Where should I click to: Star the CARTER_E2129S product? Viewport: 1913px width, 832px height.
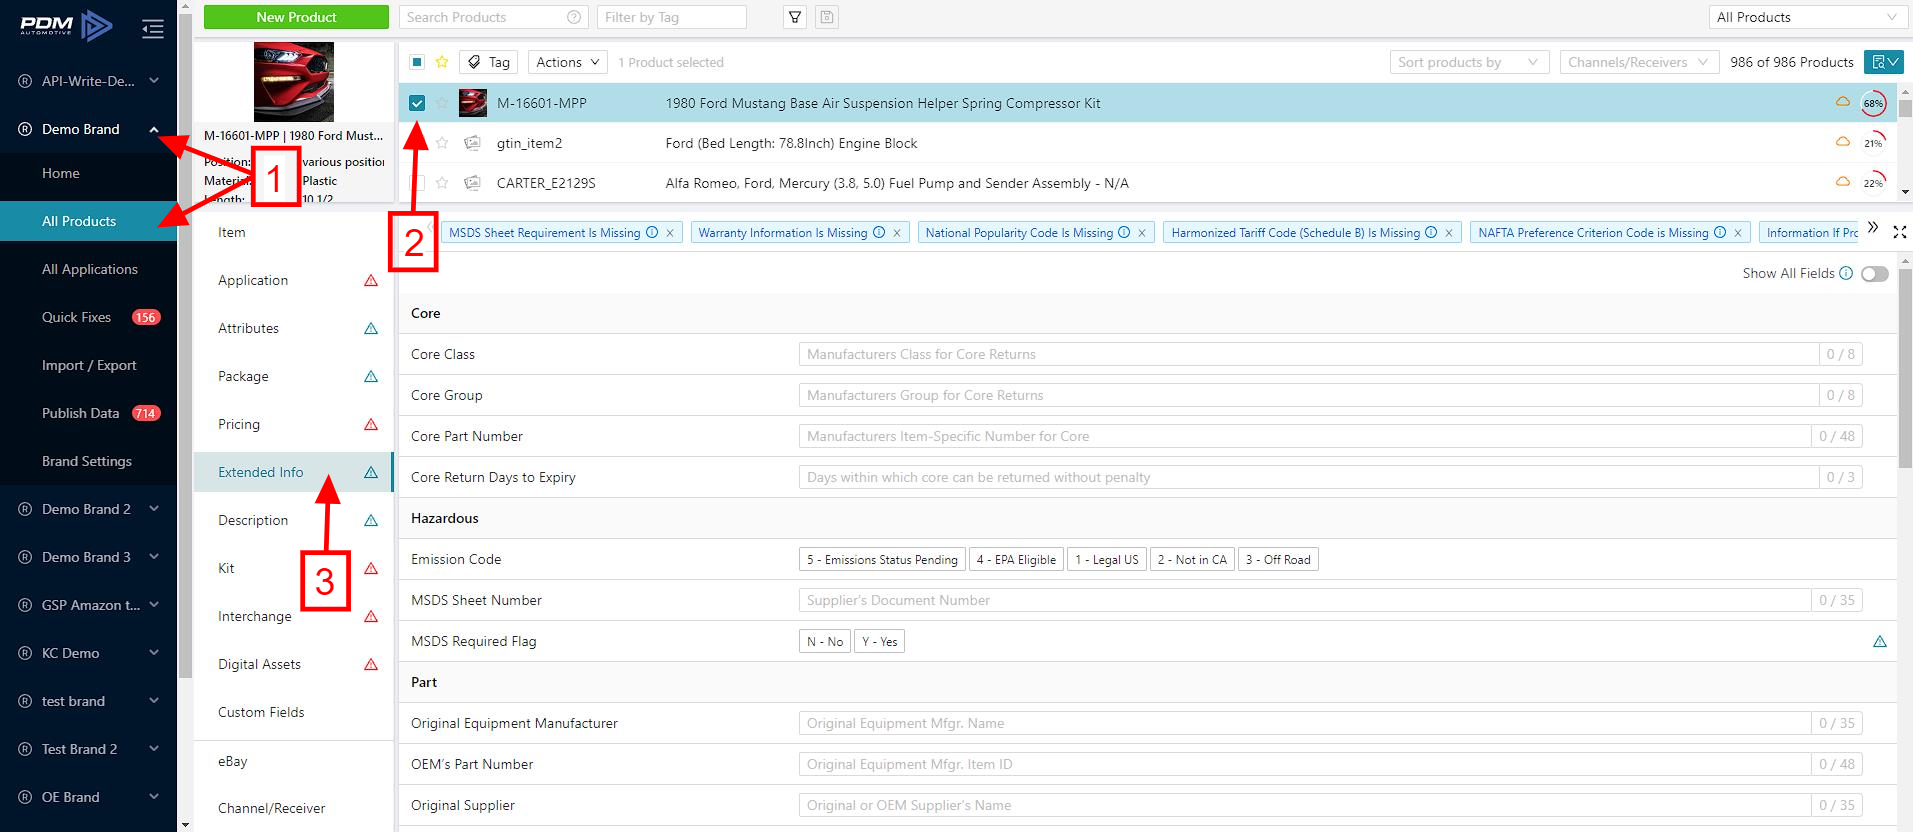tap(442, 183)
